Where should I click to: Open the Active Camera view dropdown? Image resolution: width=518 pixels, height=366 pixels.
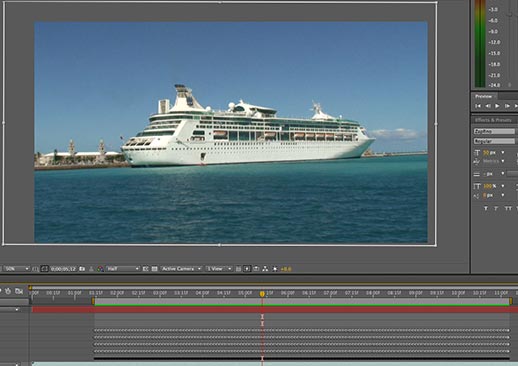(x=181, y=269)
